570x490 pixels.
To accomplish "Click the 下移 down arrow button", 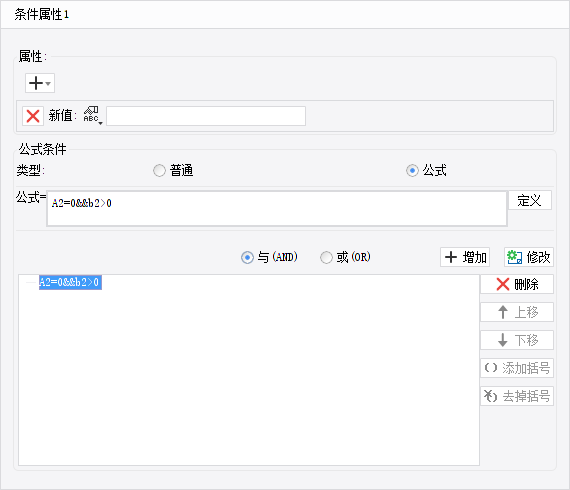I will tap(517, 340).
